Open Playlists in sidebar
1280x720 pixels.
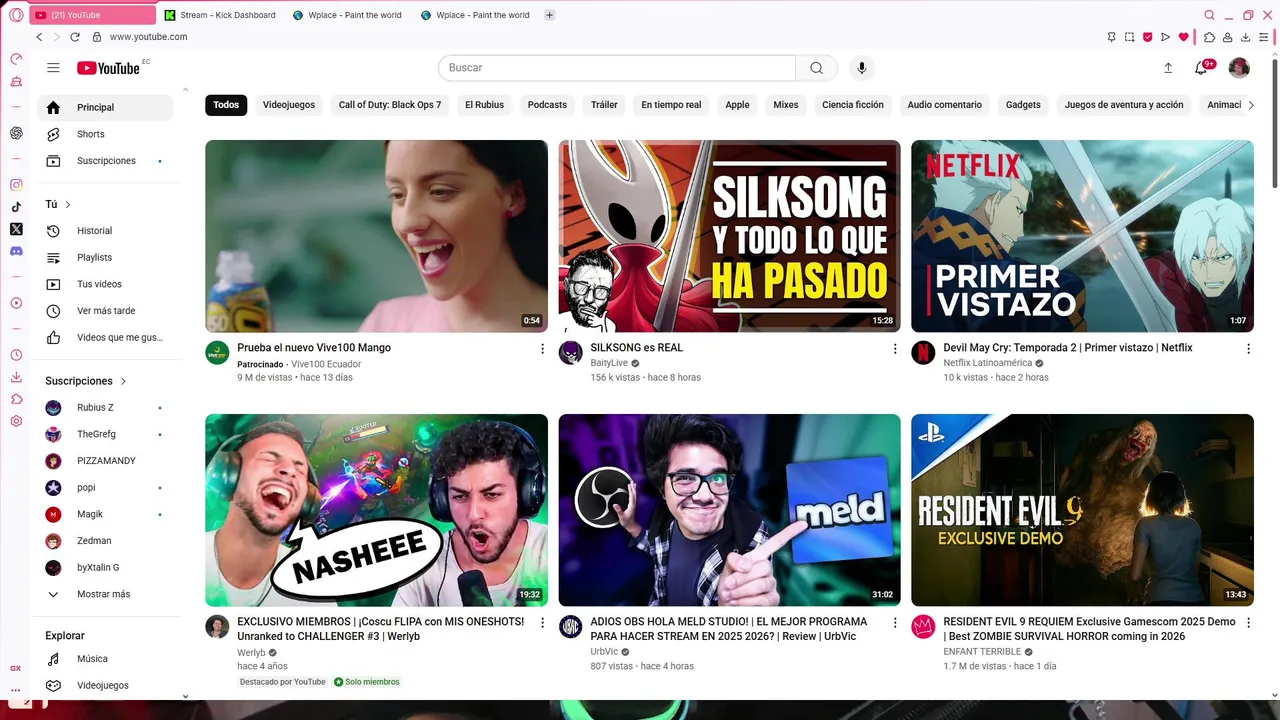coord(105,258)
